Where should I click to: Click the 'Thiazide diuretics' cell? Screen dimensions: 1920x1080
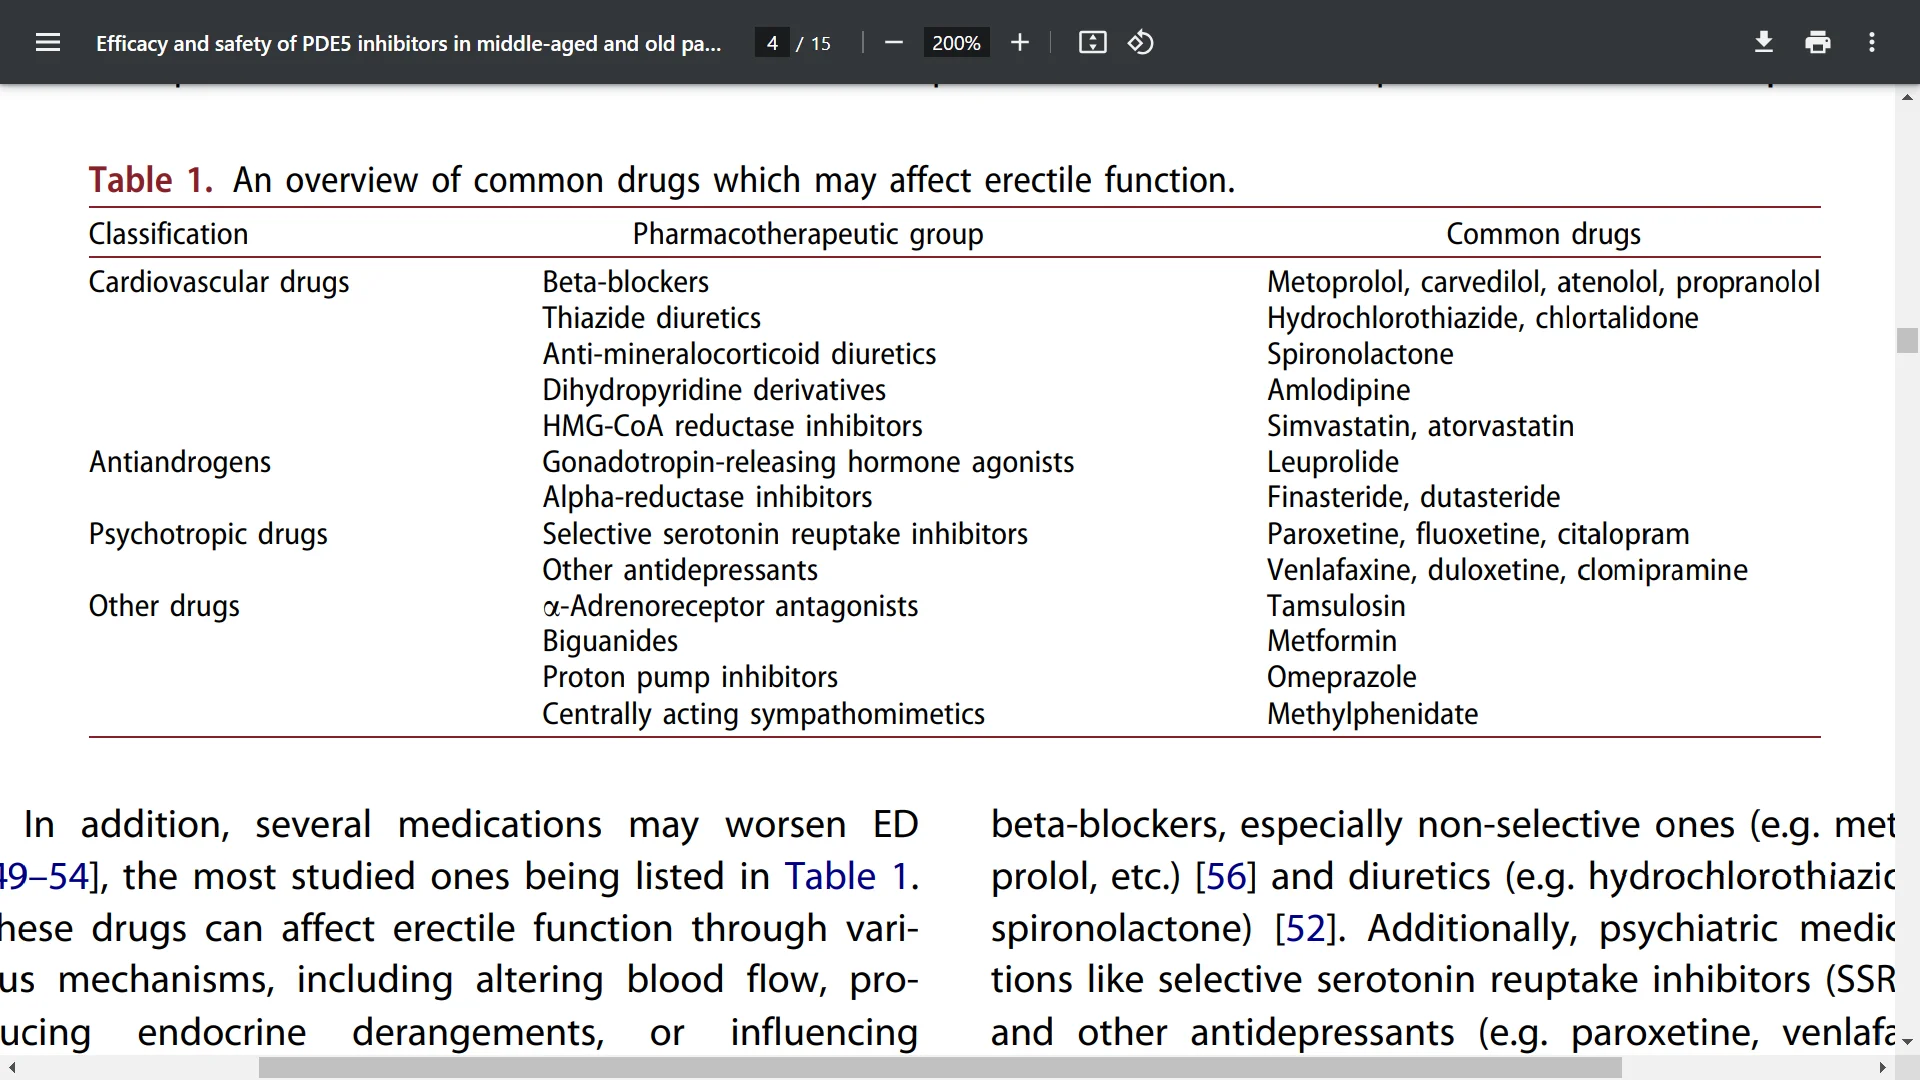tap(652, 318)
